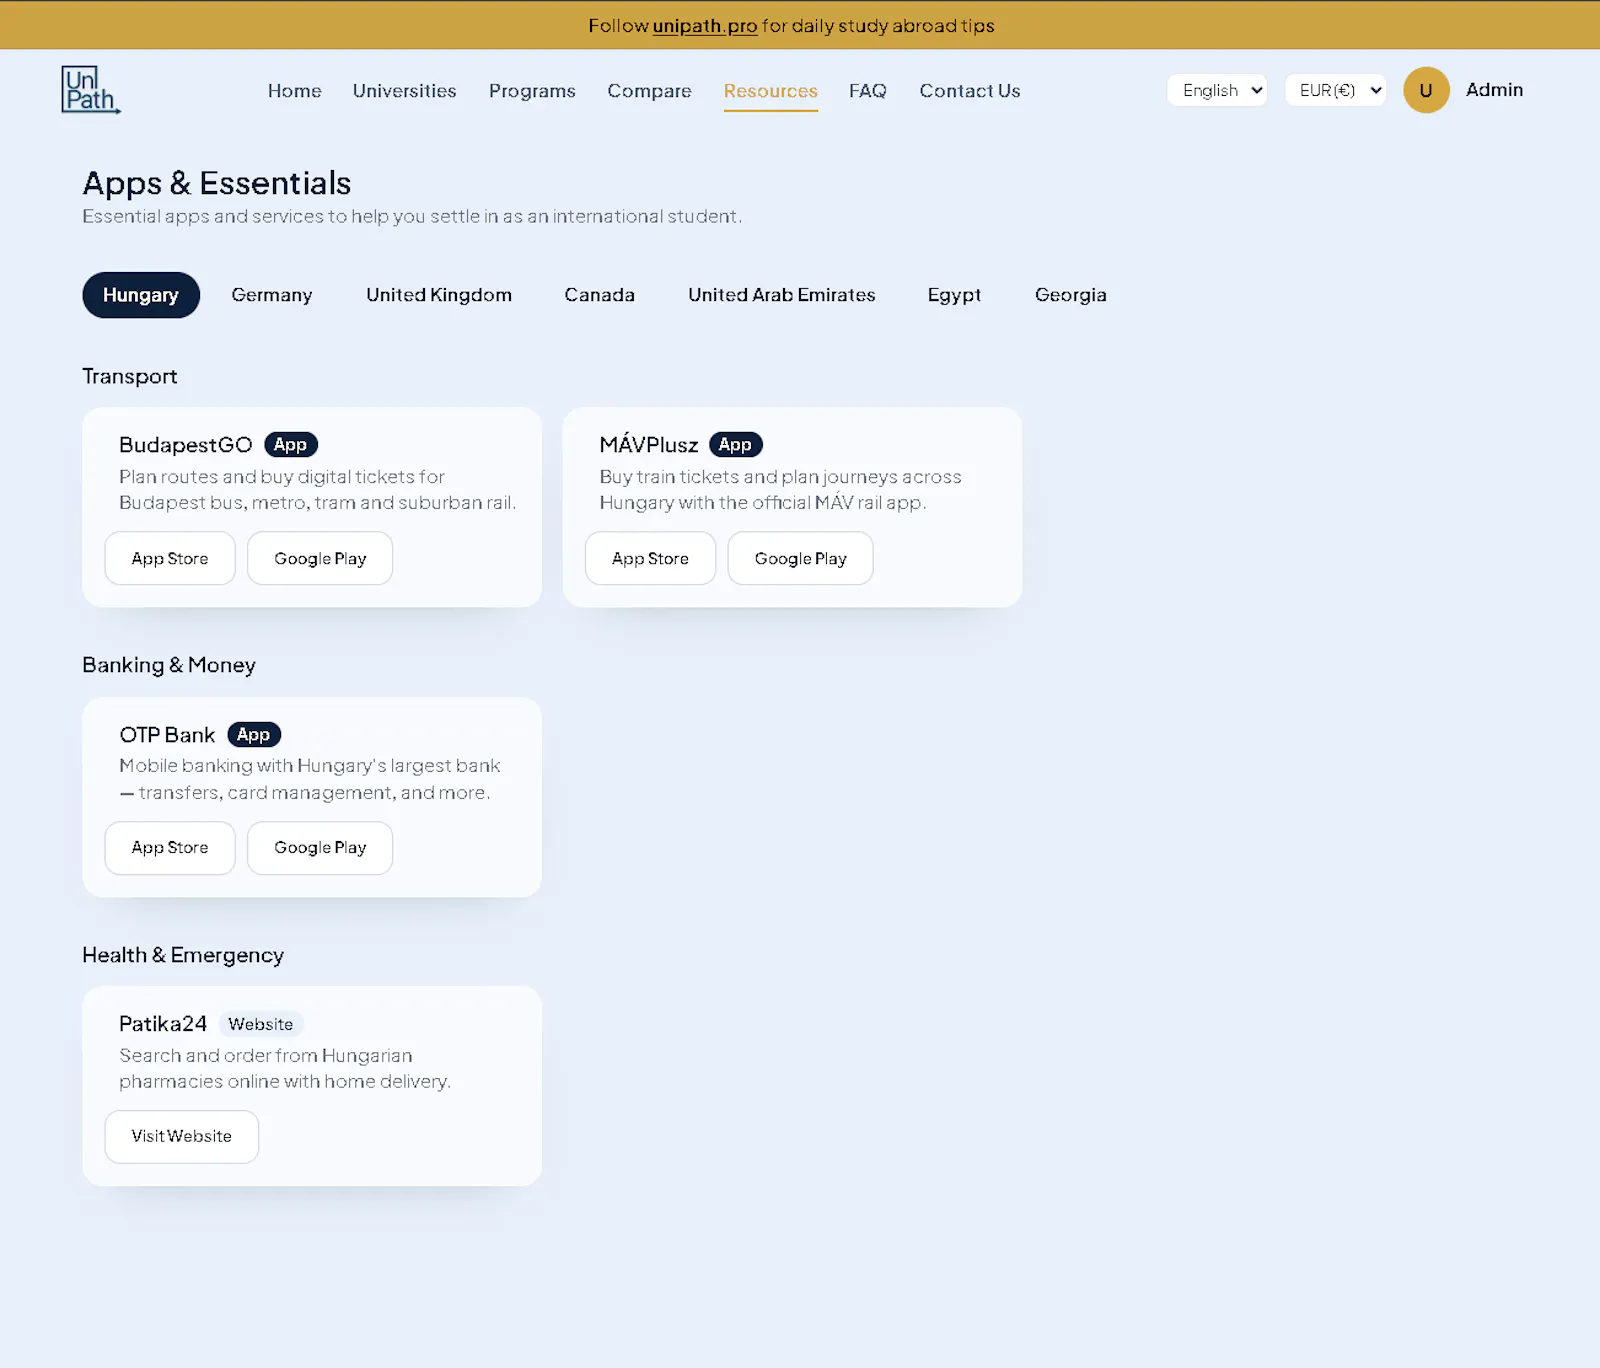Open Google Play for MÁVPlusz
The image size is (1600, 1368).
point(800,558)
